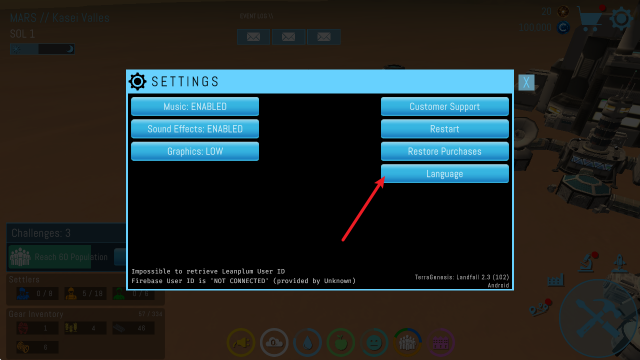
Task: Click Restore Purchases
Action: (x=444, y=151)
